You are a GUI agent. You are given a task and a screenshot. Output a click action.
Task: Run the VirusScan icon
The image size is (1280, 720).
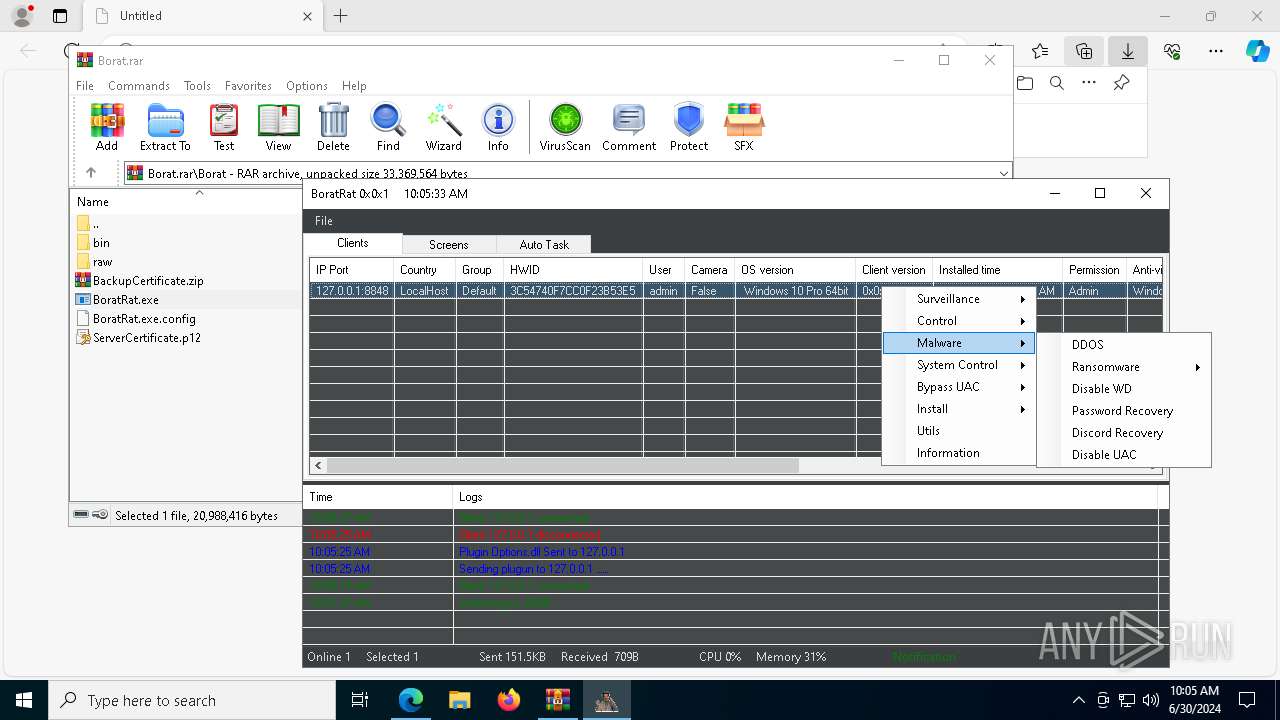[565, 127]
